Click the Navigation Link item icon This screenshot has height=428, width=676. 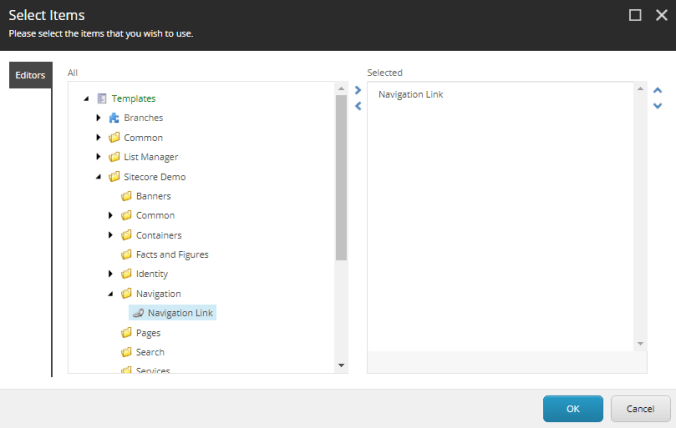coord(138,313)
